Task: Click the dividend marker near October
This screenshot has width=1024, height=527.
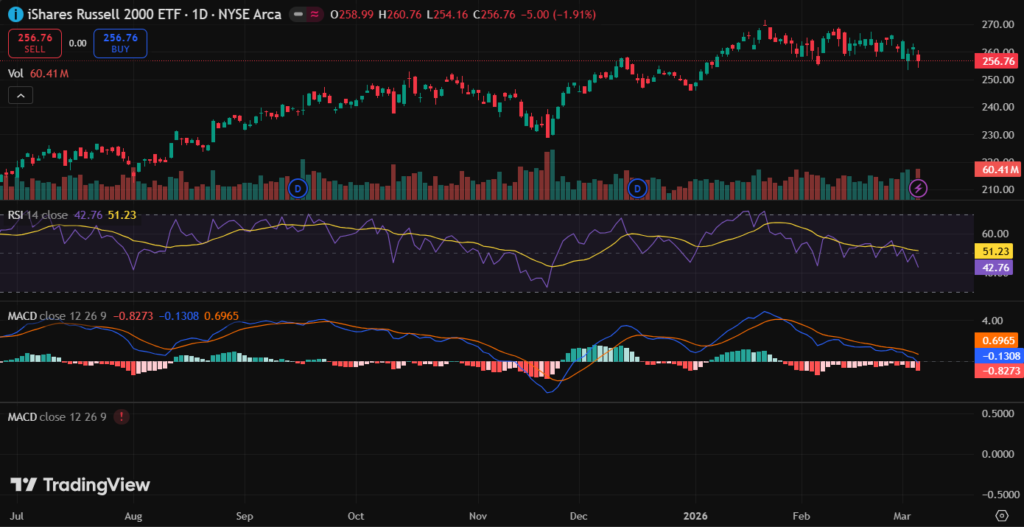Action: tap(296, 187)
